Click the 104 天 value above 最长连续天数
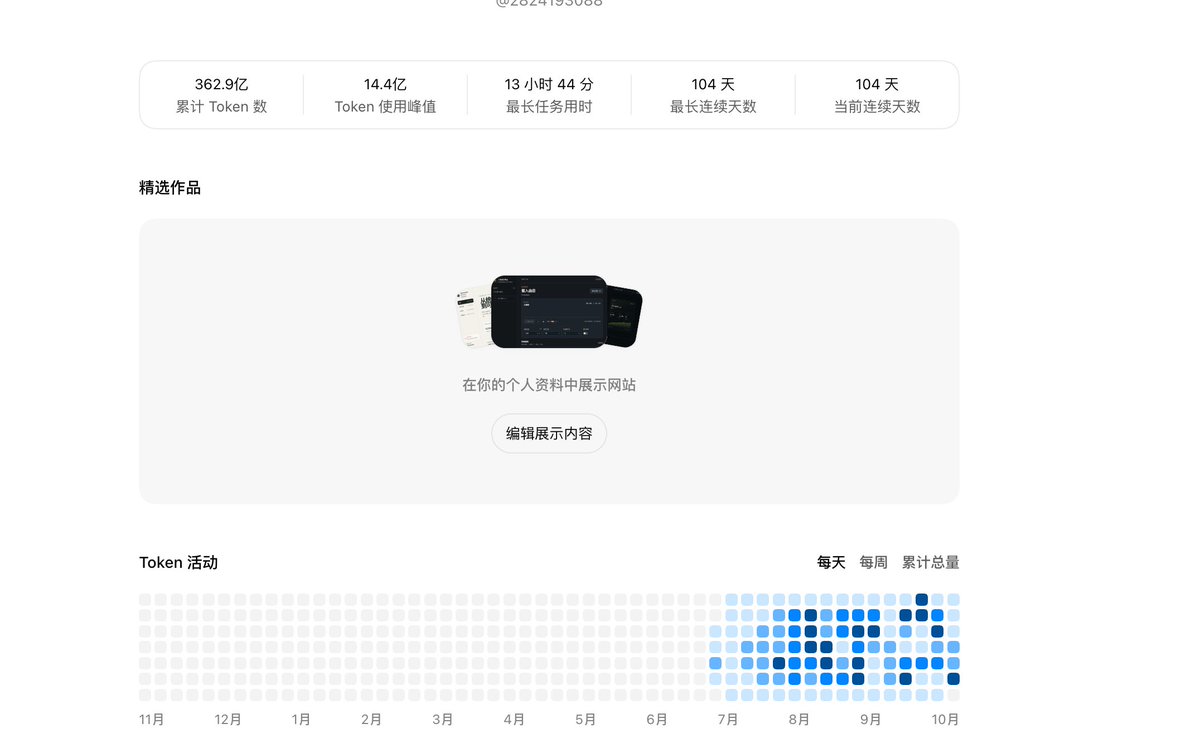The image size is (1200, 743). point(713,85)
